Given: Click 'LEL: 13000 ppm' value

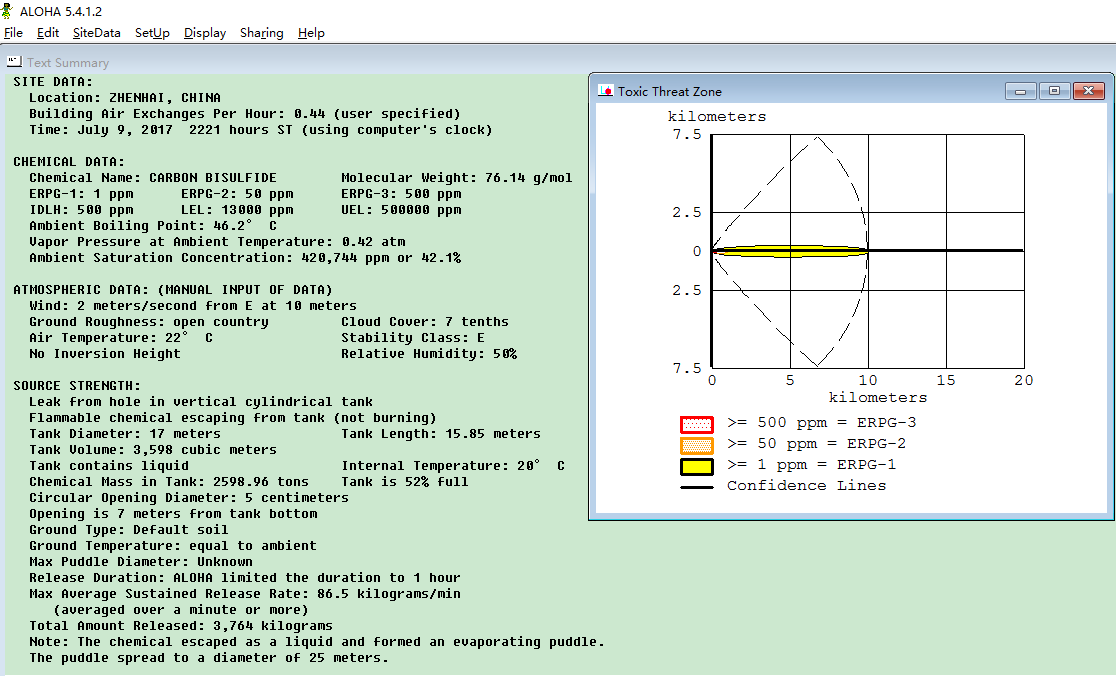Looking at the screenshot, I should [x=237, y=210].
